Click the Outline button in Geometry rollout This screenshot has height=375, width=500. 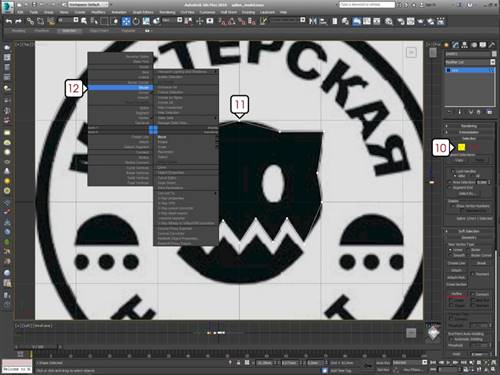point(457,294)
